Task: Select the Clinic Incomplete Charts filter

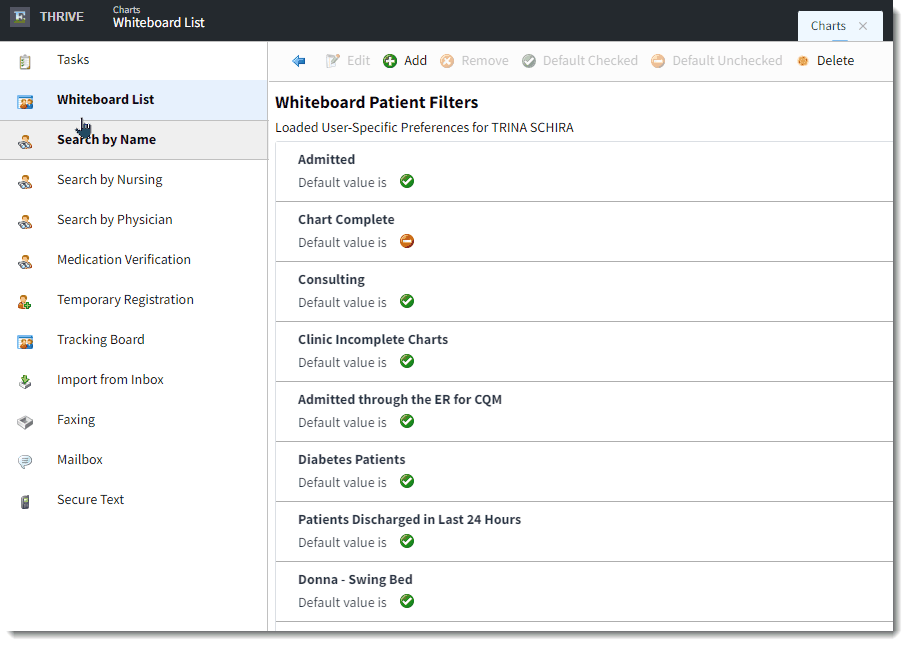Action: pos(584,351)
